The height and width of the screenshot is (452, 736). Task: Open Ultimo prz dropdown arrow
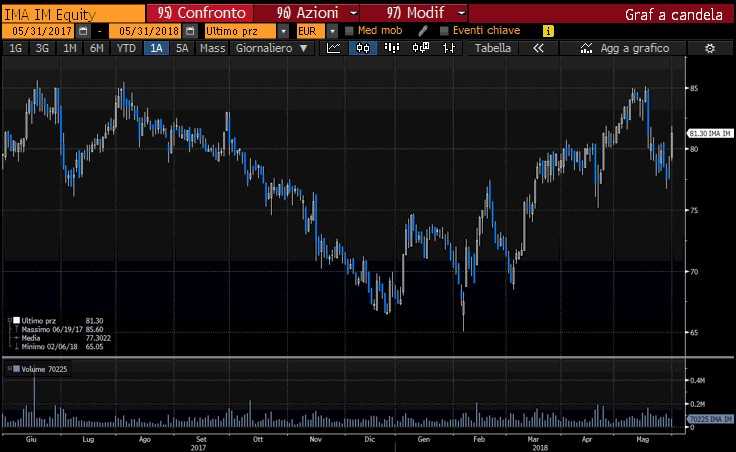[283, 31]
